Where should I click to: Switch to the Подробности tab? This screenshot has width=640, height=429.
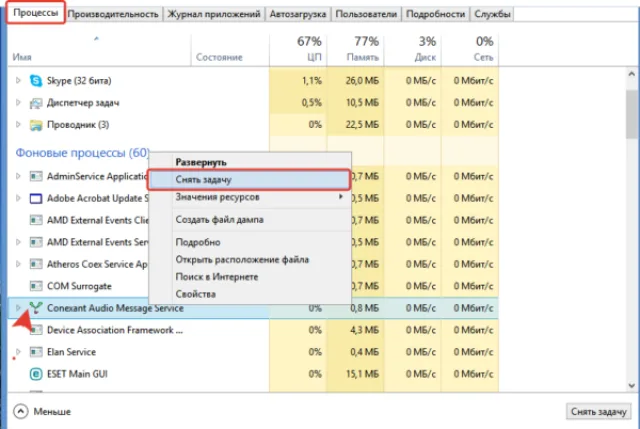[x=436, y=14]
